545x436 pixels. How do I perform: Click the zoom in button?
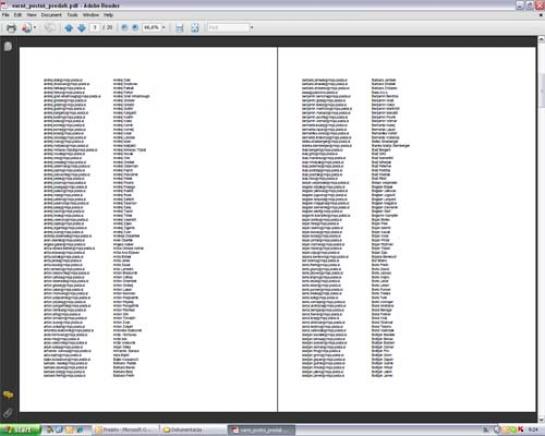coord(135,27)
